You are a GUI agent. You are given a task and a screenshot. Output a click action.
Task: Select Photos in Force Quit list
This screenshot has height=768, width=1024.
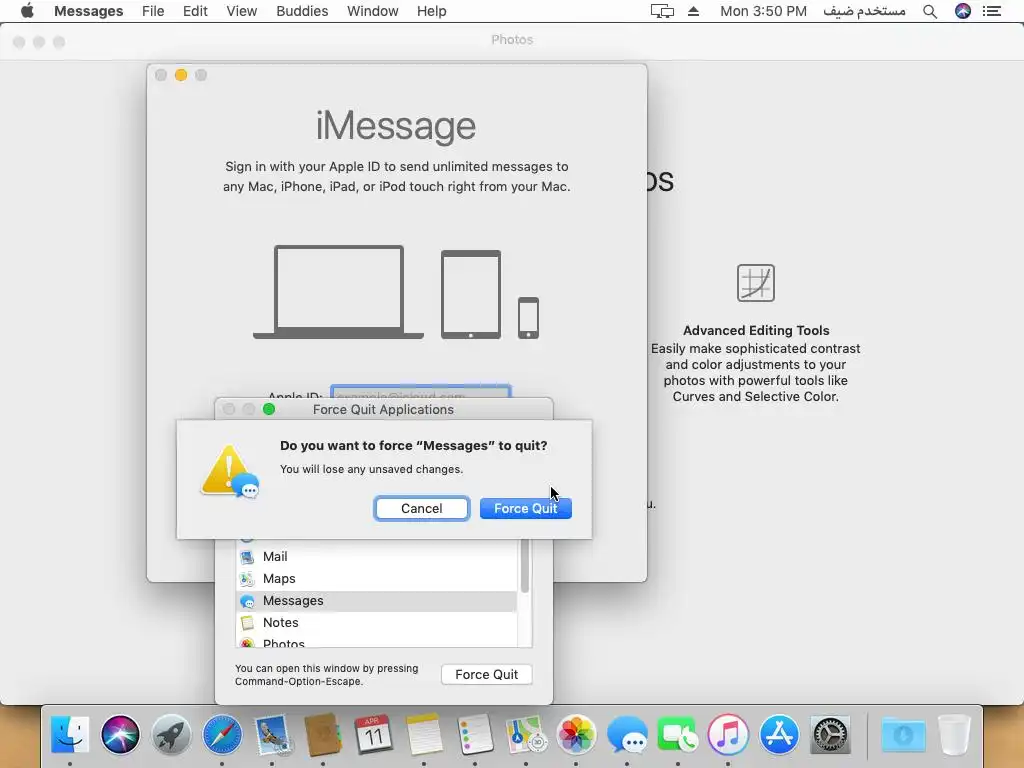click(376, 641)
